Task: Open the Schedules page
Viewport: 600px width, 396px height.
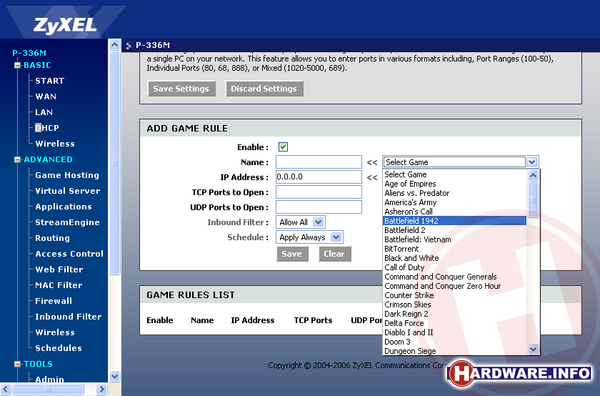Action: pos(58,348)
